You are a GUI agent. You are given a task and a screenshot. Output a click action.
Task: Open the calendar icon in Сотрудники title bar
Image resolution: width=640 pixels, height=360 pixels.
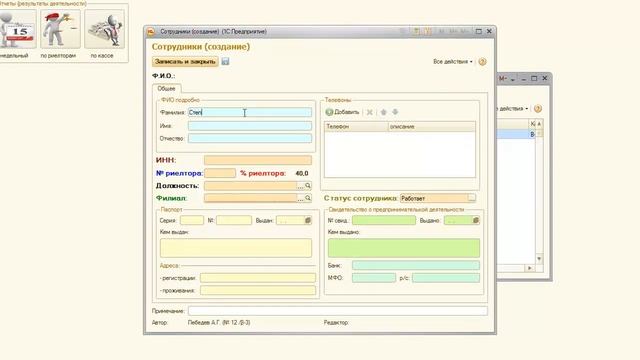(427, 31)
